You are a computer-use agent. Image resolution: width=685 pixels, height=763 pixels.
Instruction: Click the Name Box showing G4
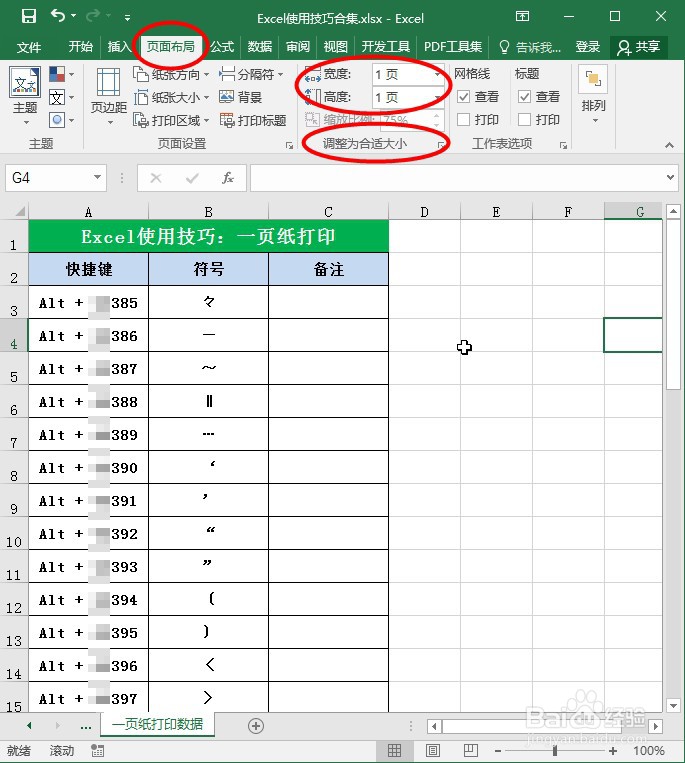(x=48, y=178)
